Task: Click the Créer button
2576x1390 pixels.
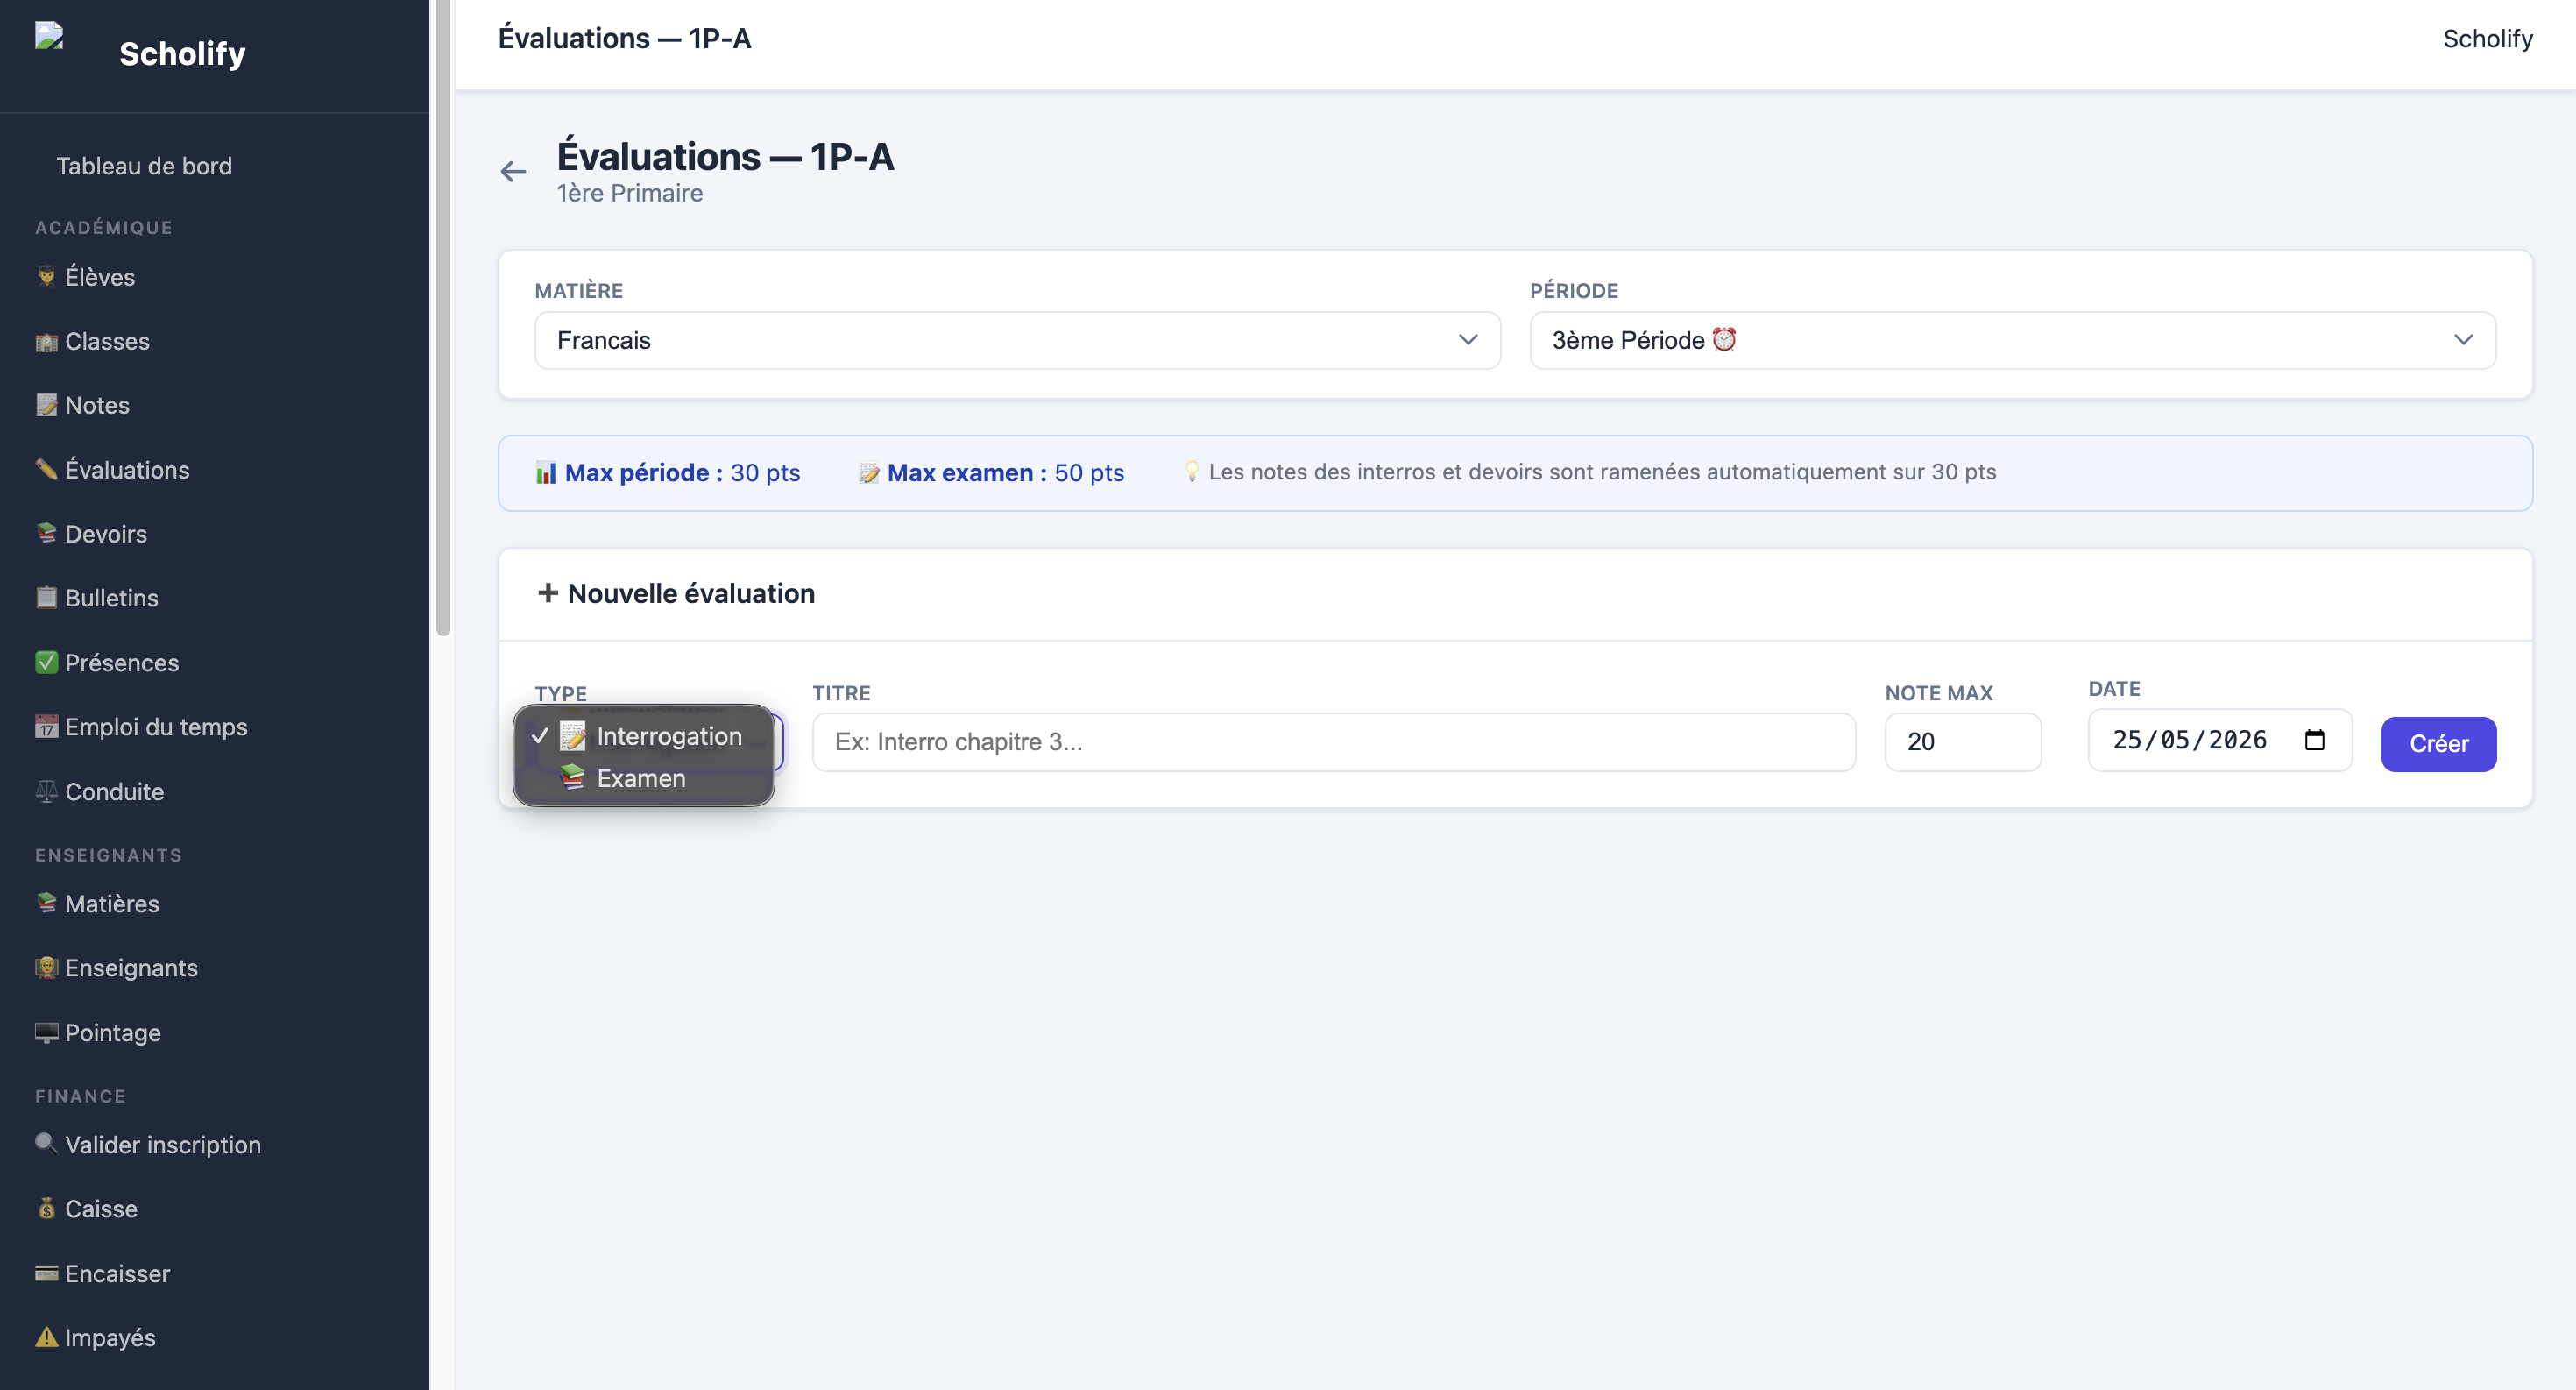Action: (x=2438, y=743)
